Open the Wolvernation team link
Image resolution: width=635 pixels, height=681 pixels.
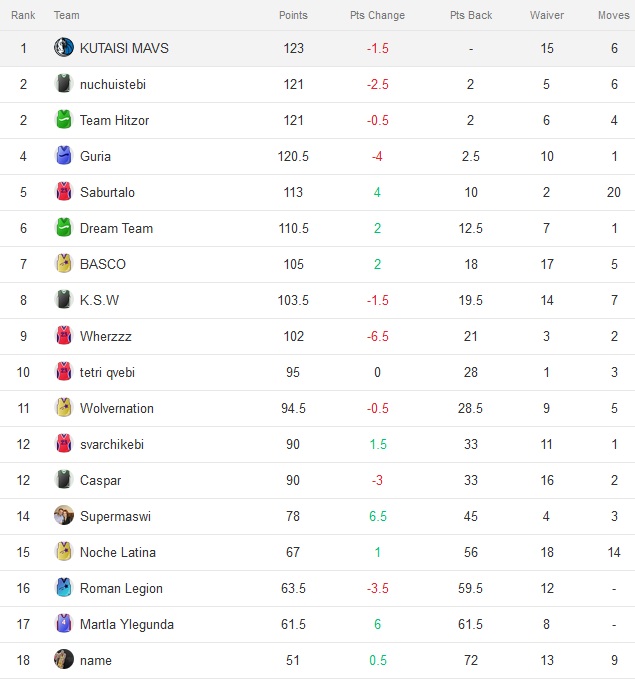point(117,408)
